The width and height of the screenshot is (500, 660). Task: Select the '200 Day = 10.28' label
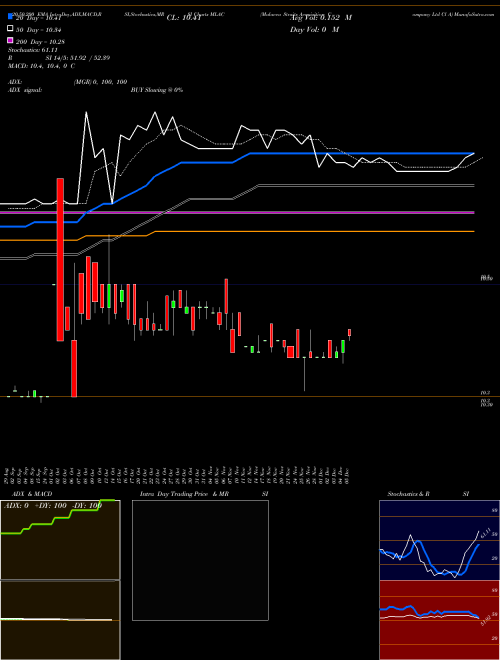pyautogui.click(x=40, y=42)
